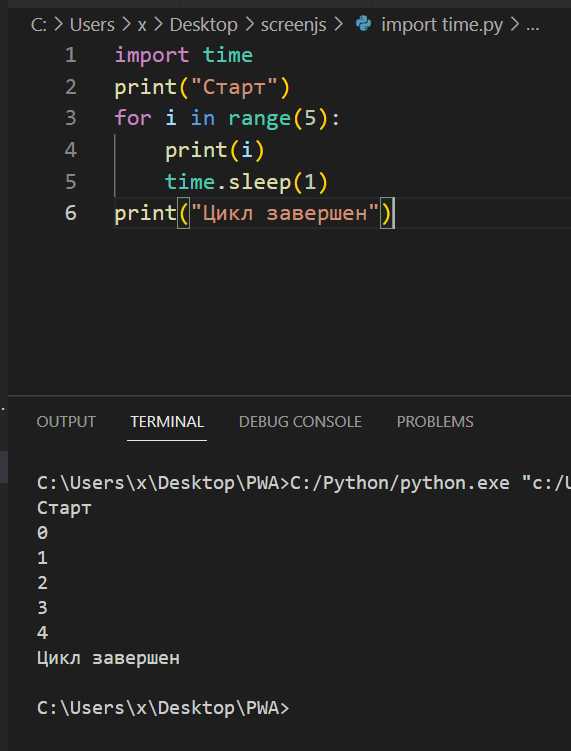Select 'import time.py' in the breadcrumb
This screenshot has width=571, height=751.
point(442,24)
